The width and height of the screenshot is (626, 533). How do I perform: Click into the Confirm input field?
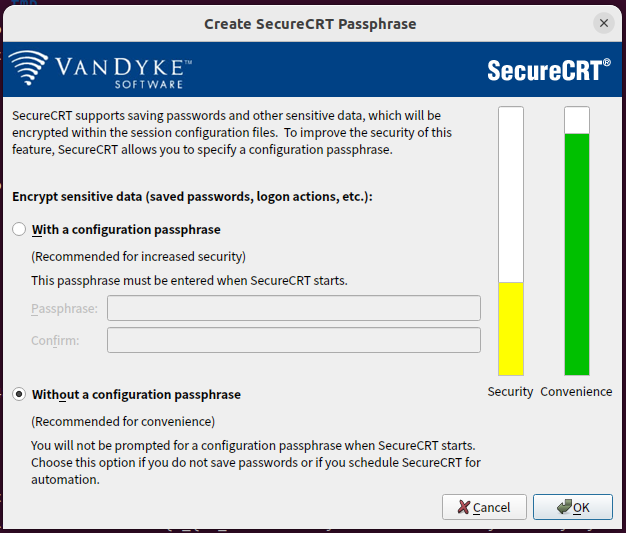[x=294, y=340]
